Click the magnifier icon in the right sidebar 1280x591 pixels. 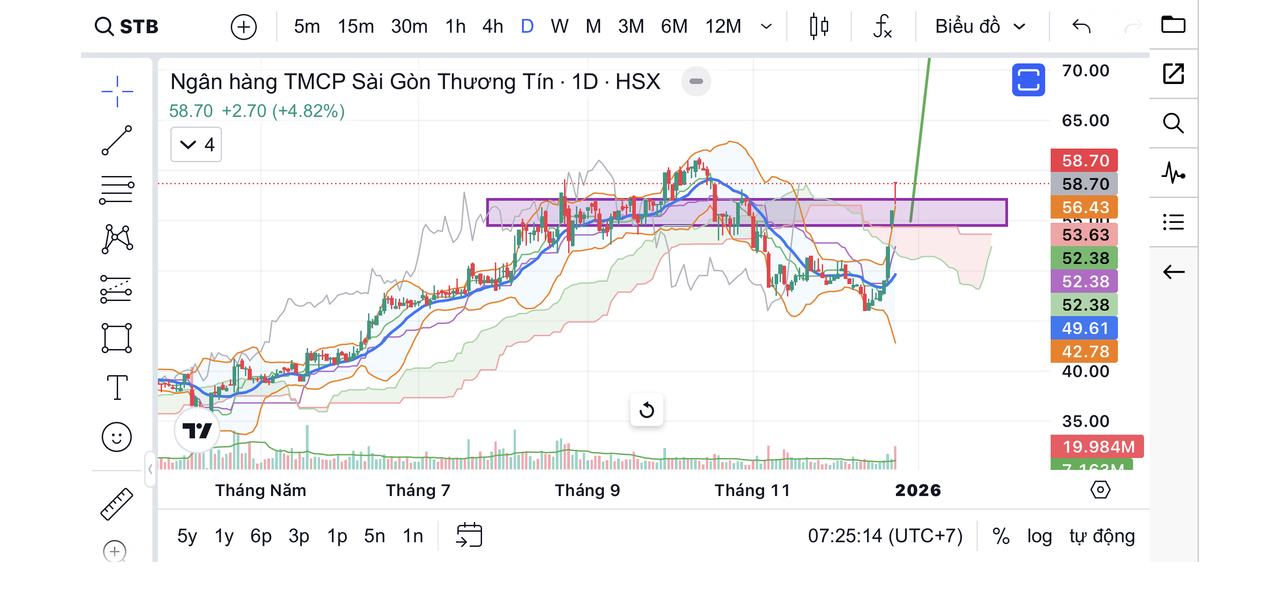pyautogui.click(x=1173, y=123)
